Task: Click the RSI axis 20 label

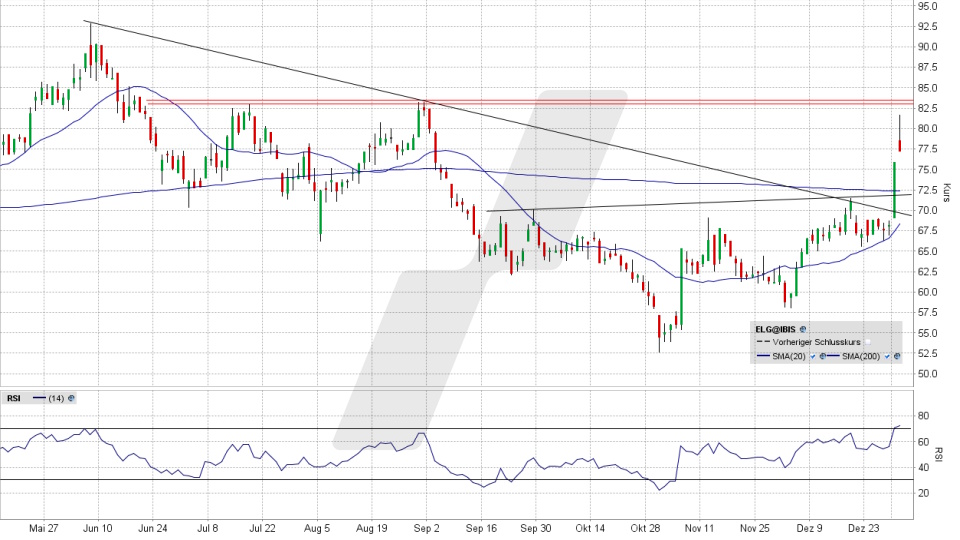Action: click(923, 493)
